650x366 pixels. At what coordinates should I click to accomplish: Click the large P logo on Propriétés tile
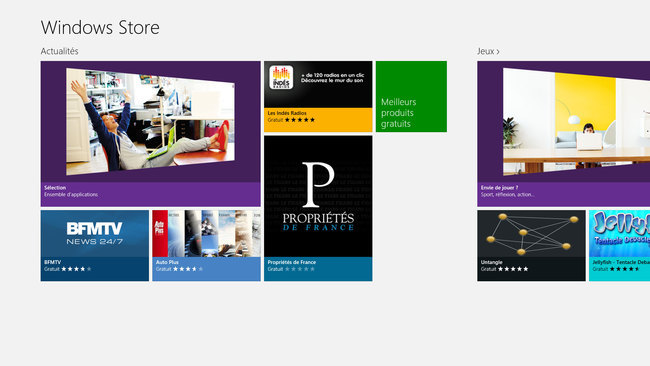pyautogui.click(x=318, y=184)
